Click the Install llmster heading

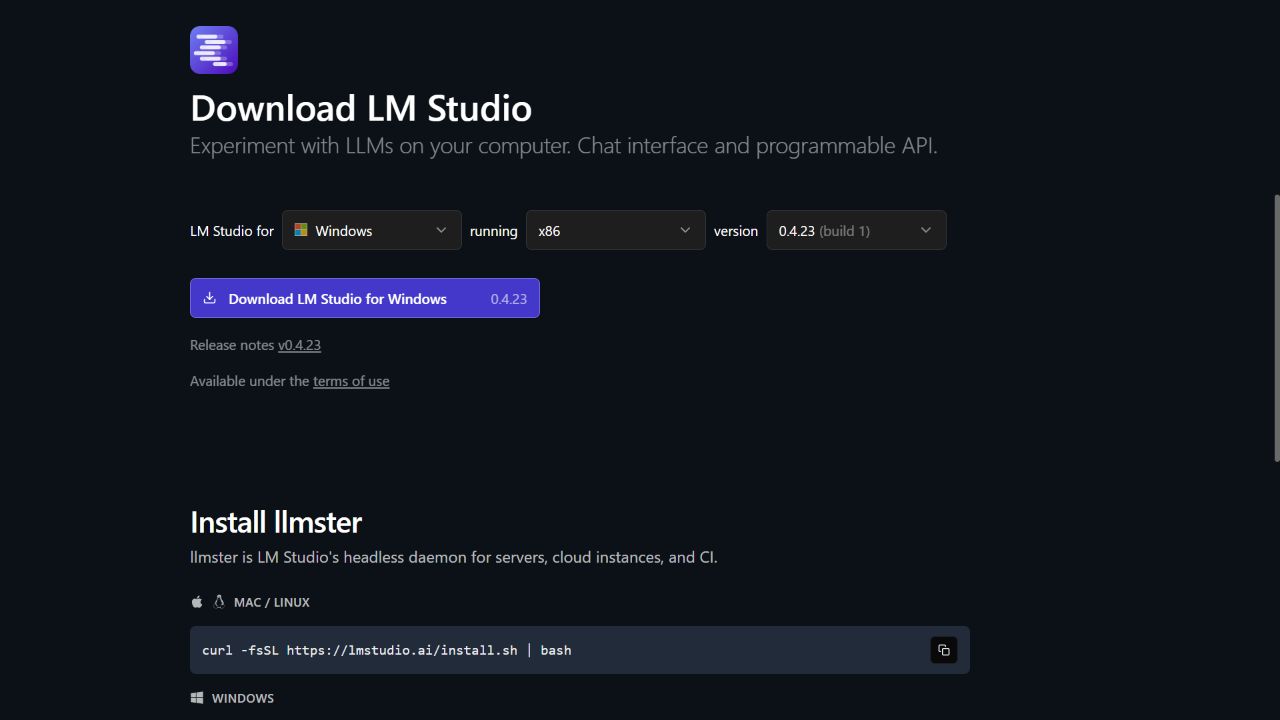click(276, 522)
